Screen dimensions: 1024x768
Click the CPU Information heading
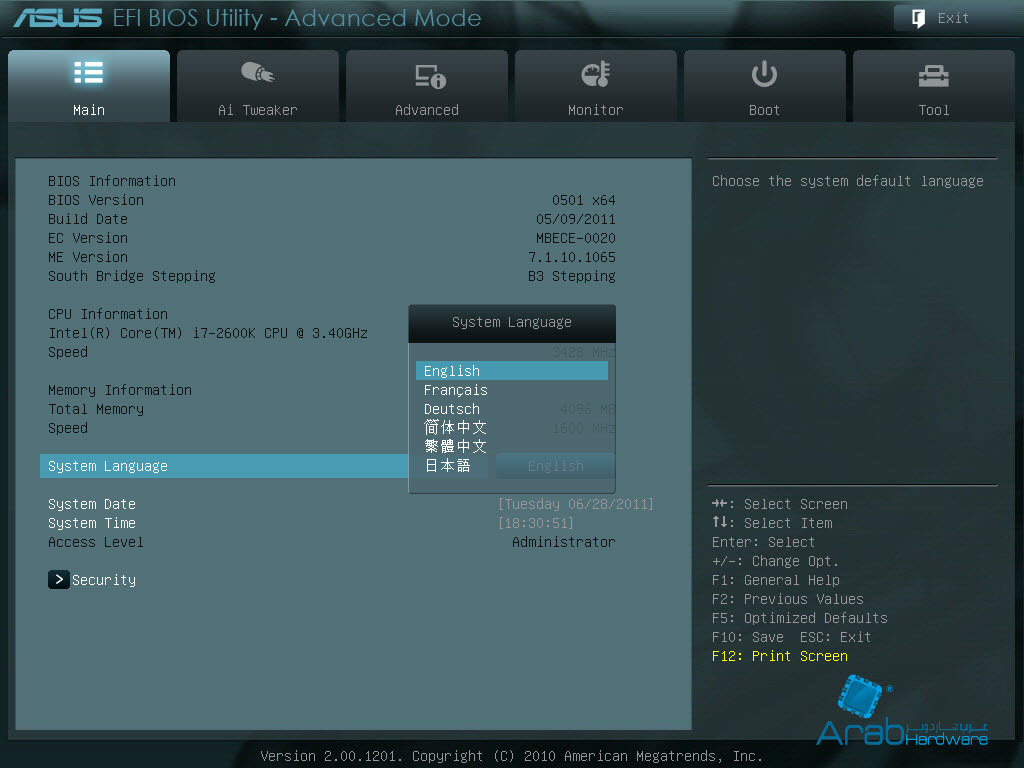pos(108,314)
